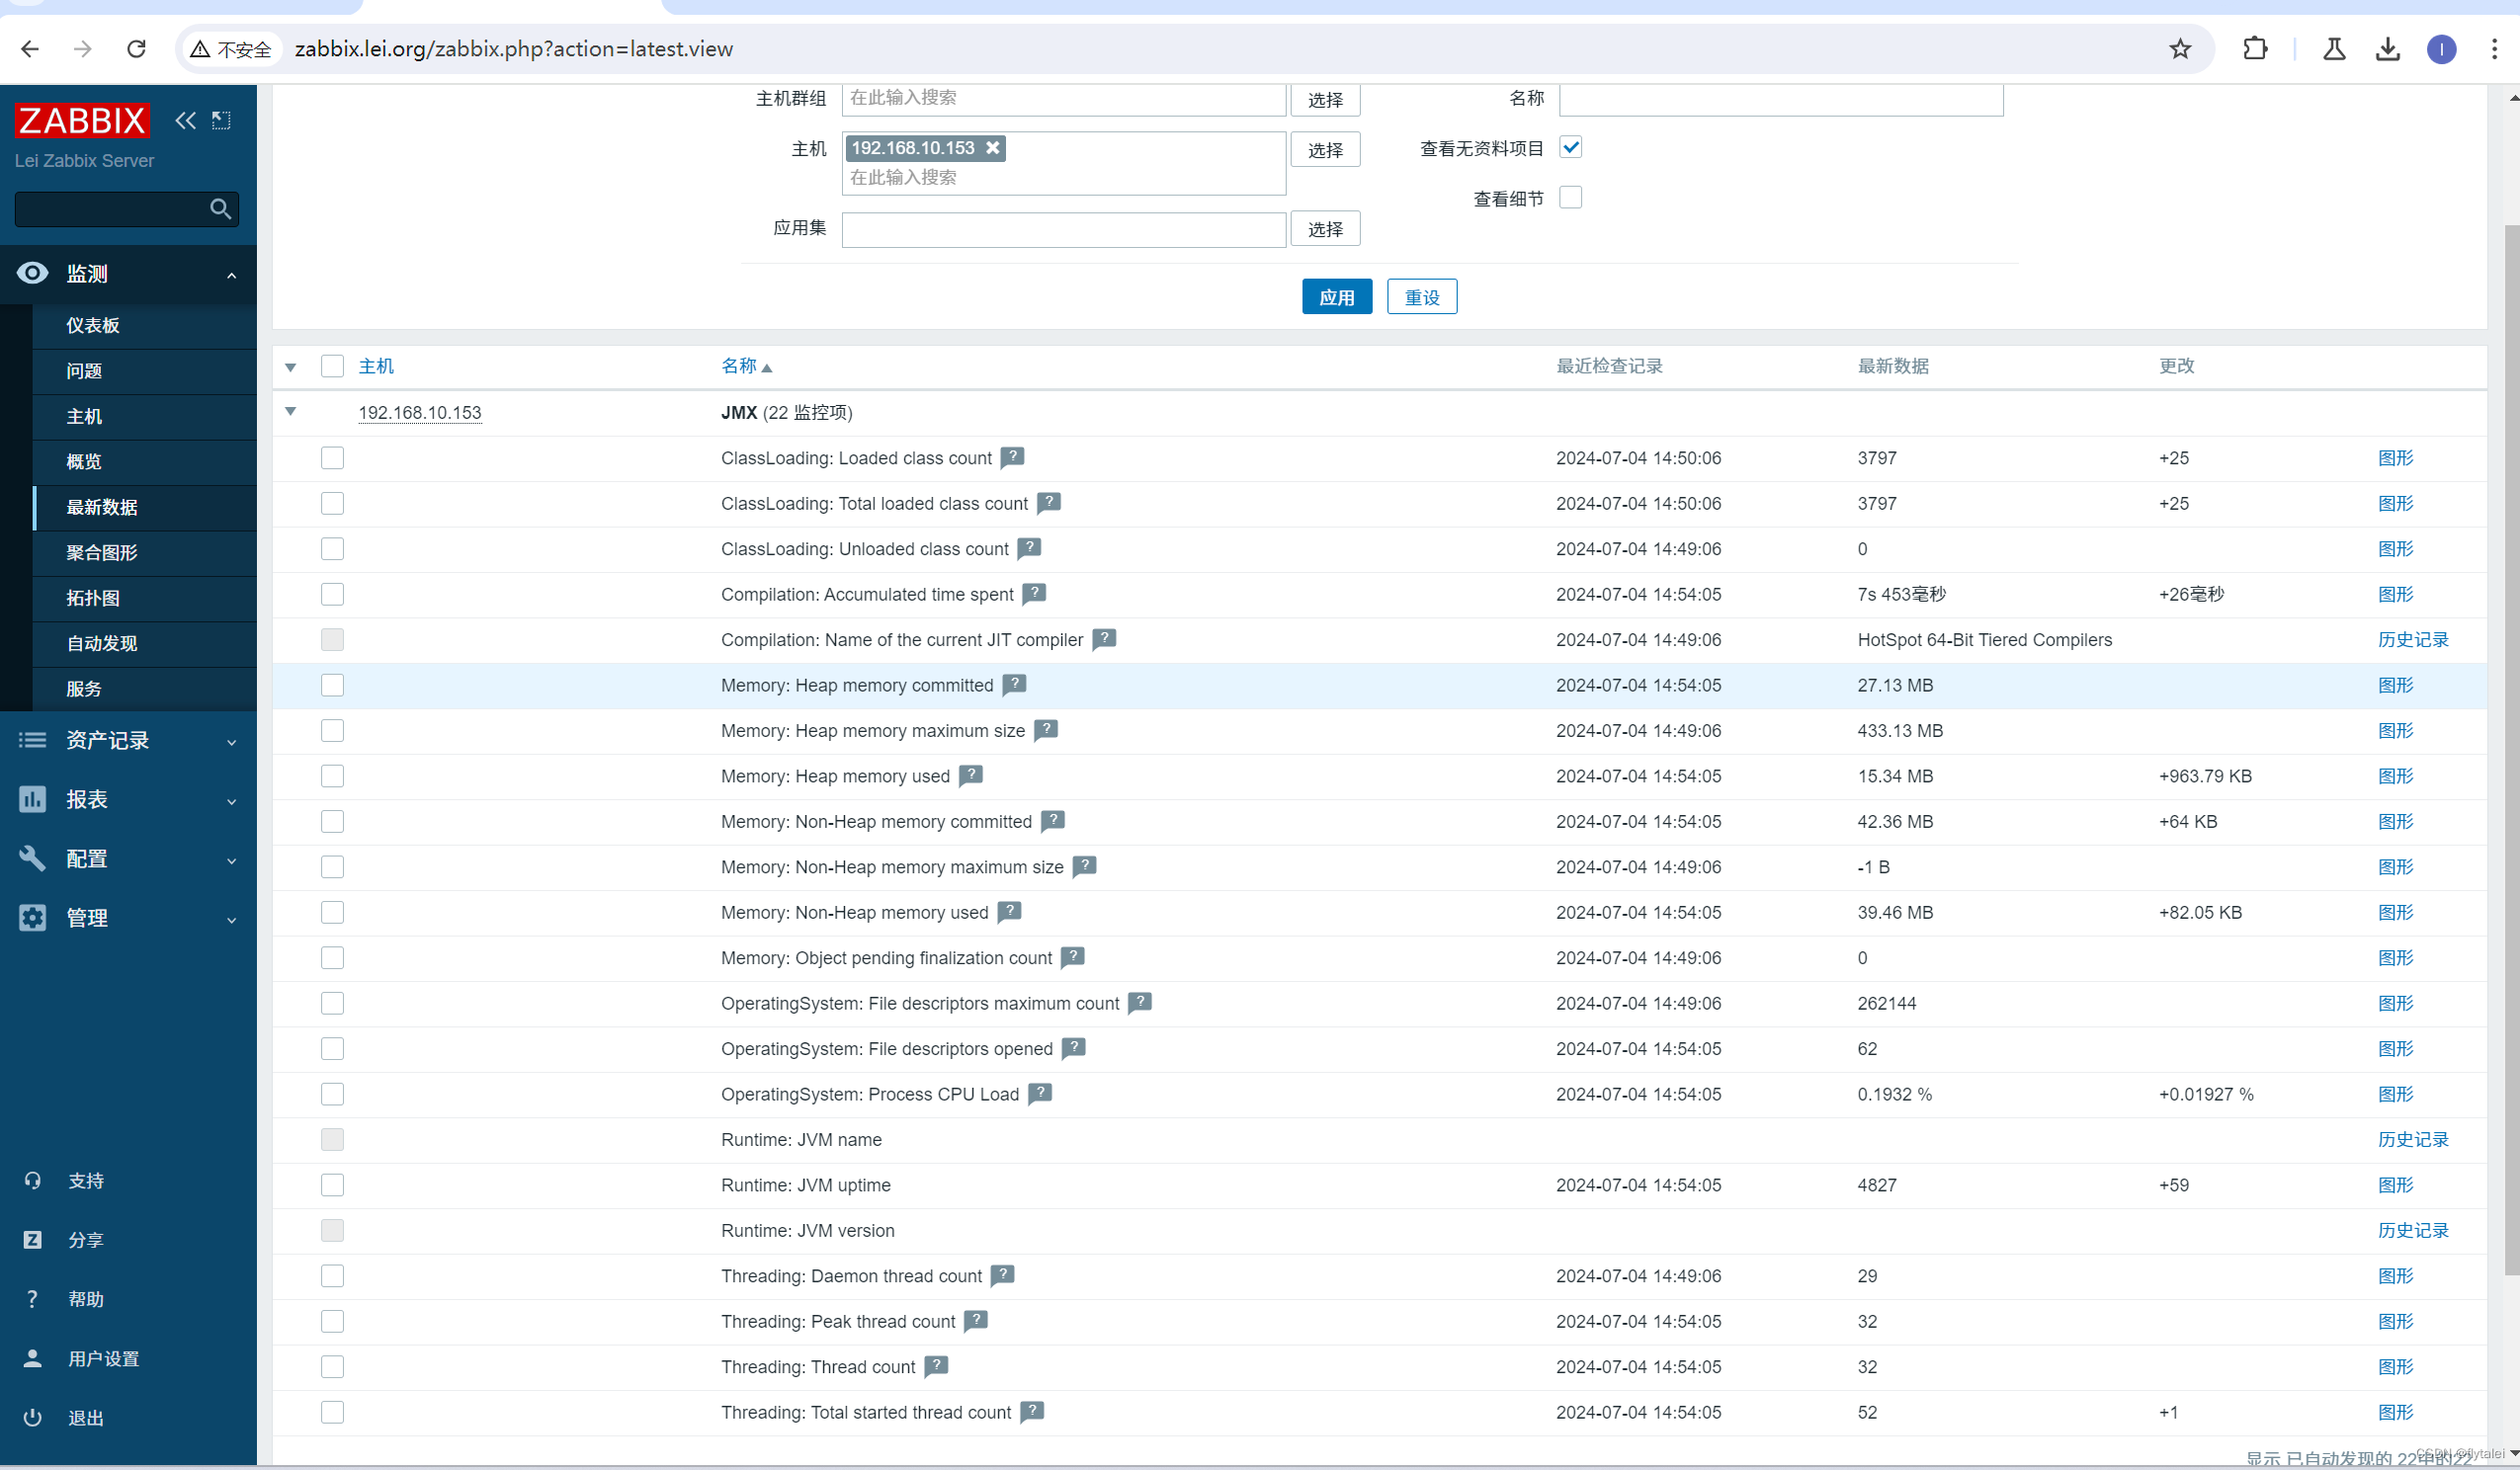This screenshot has width=2520, height=1470.
Task: Click 选择 button next to 应用集
Action: tap(1325, 229)
